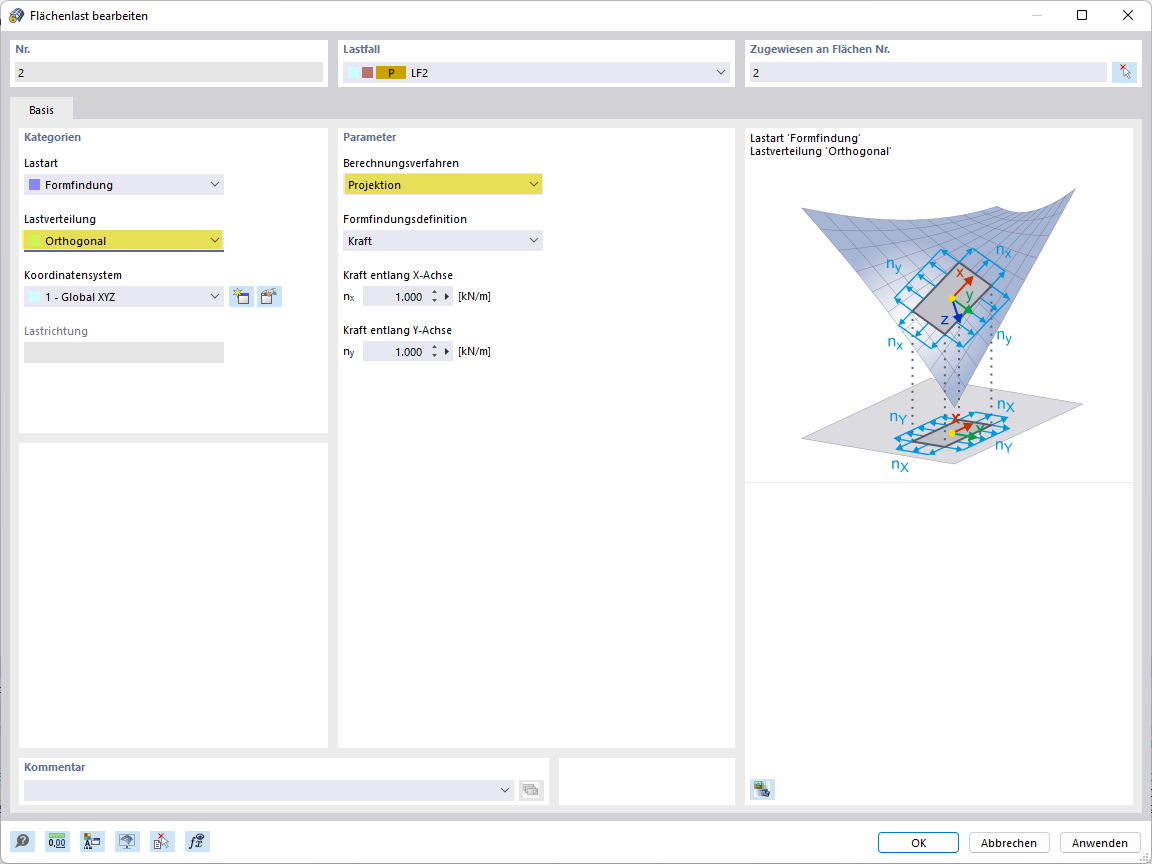Click the 'Kraft entlang X-Achse' label

(397, 275)
